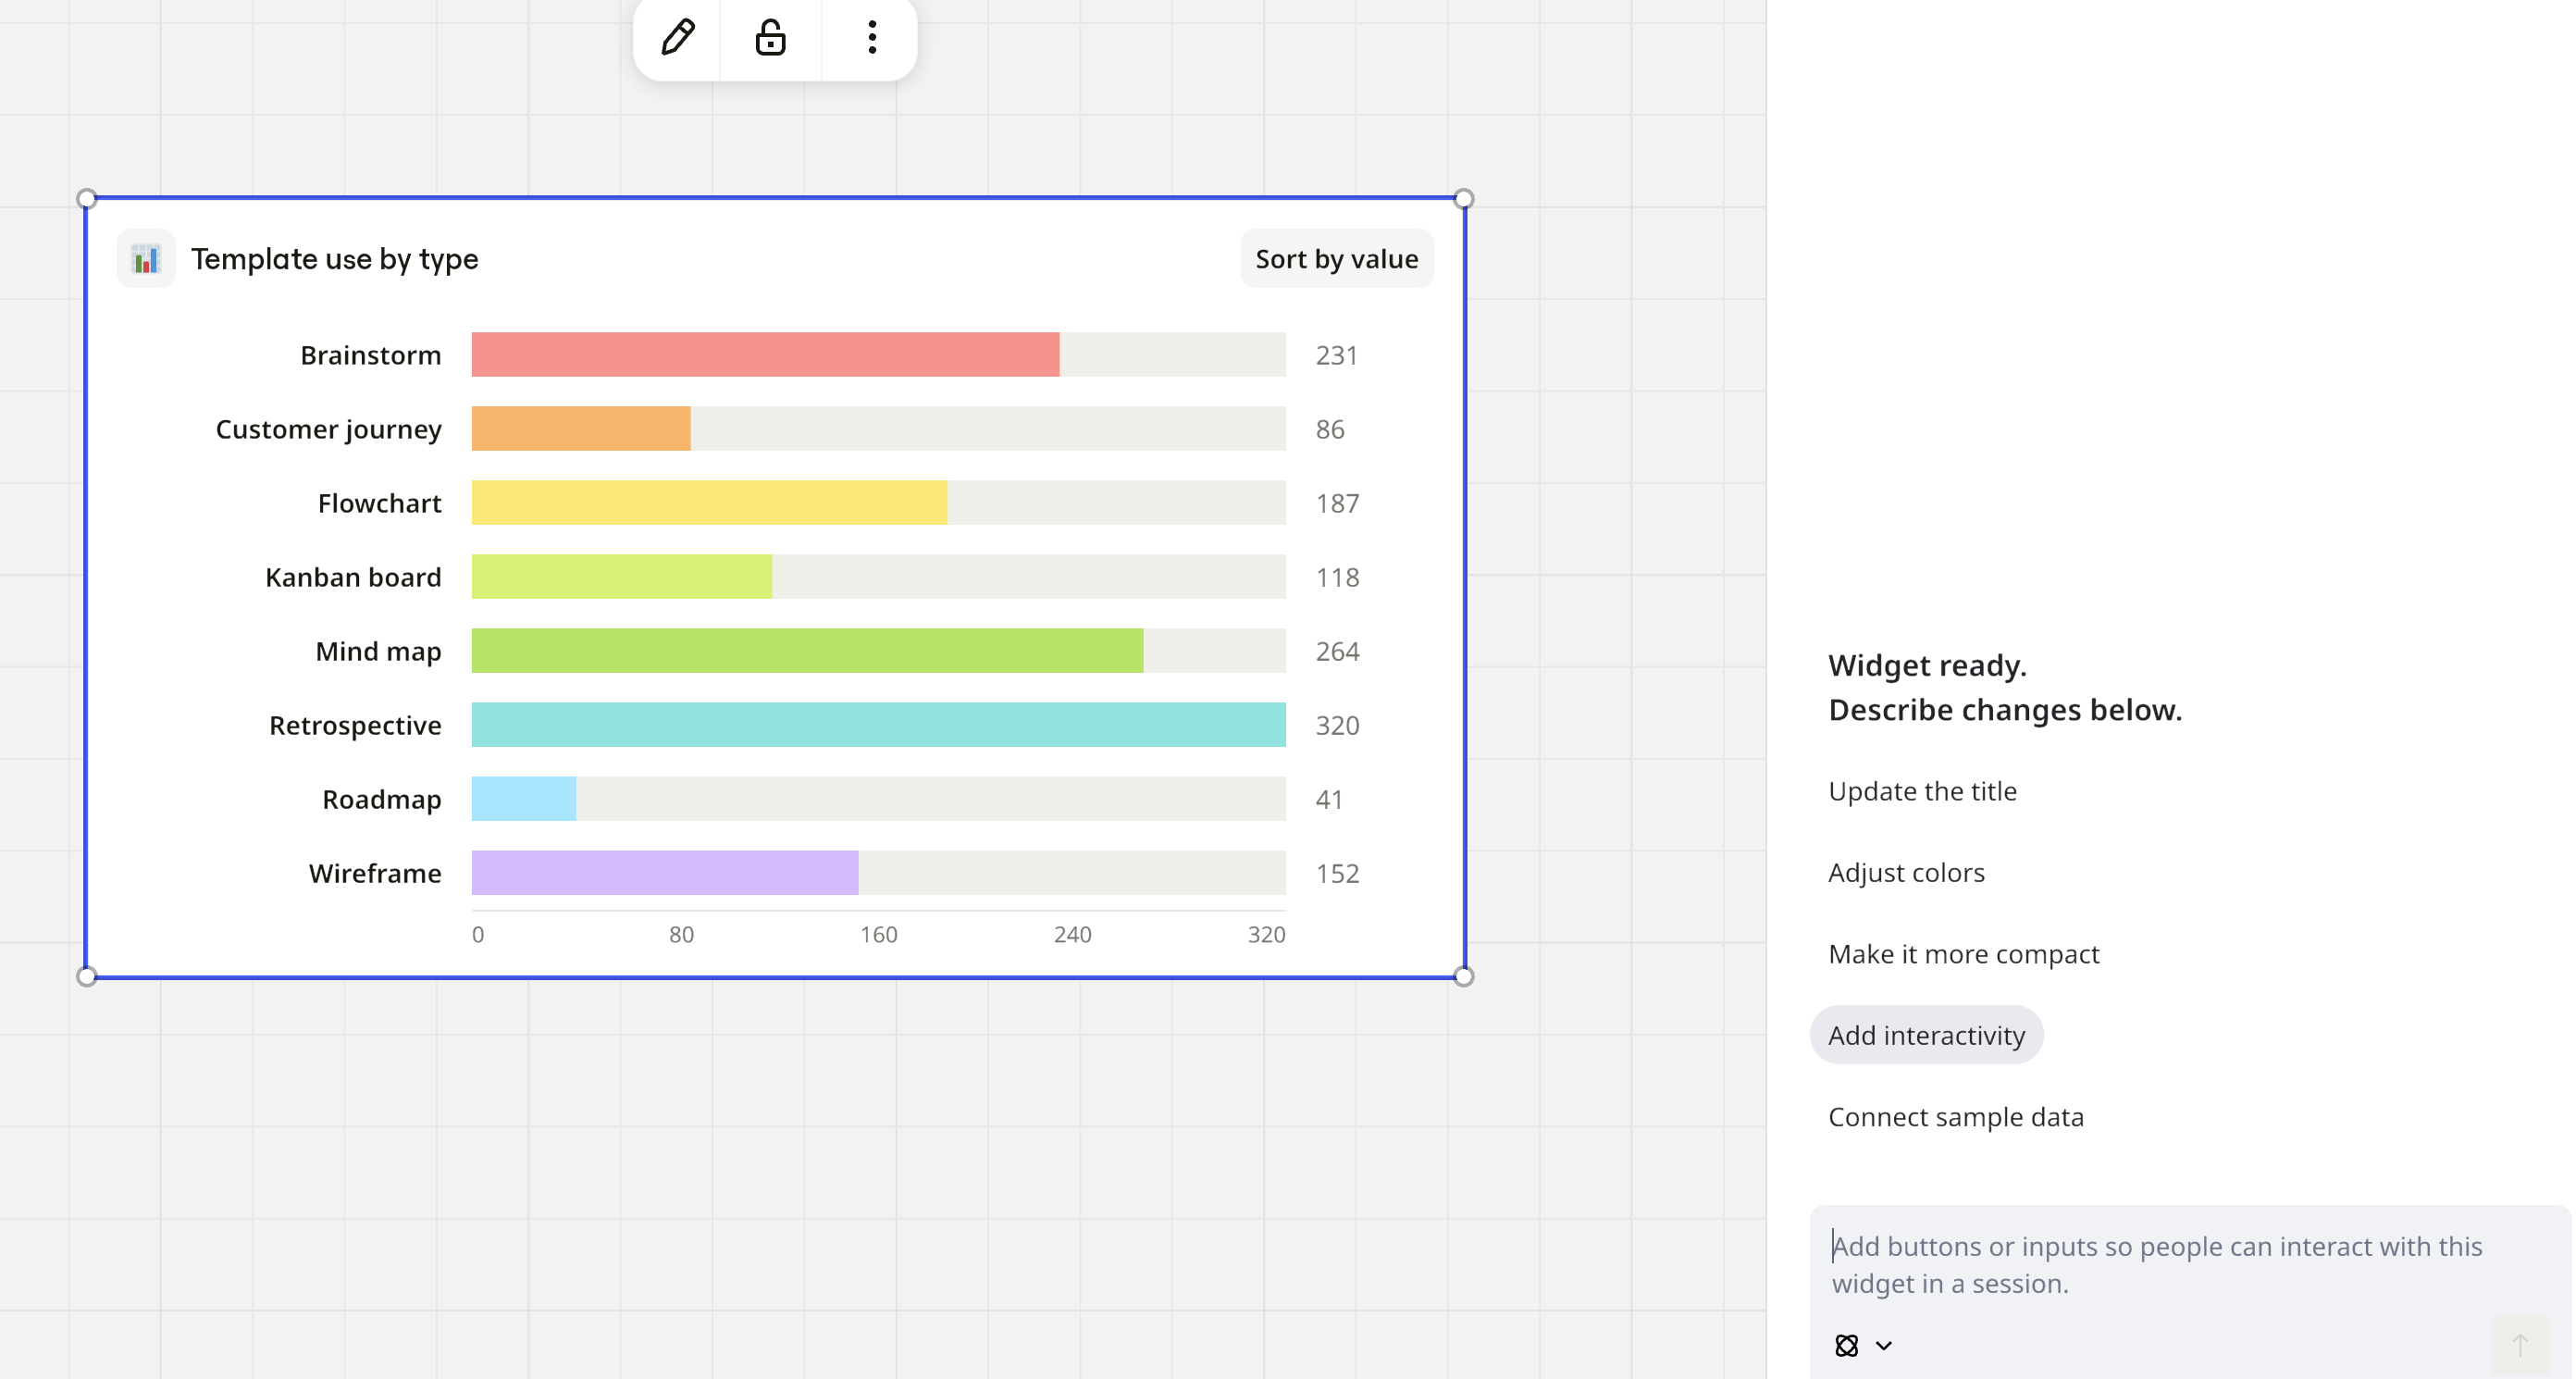
Task: Click the model selector icon in prompt box
Action: click(1846, 1345)
